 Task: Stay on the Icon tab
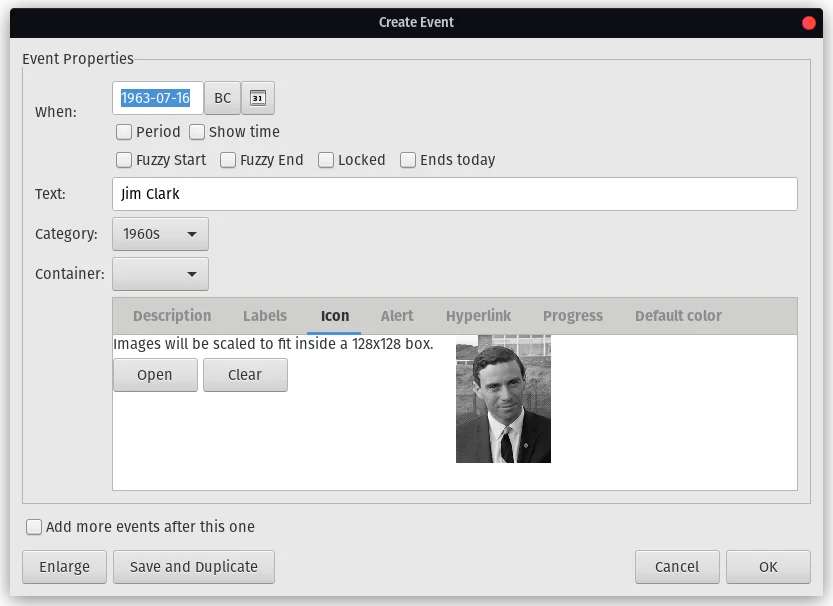coord(334,316)
